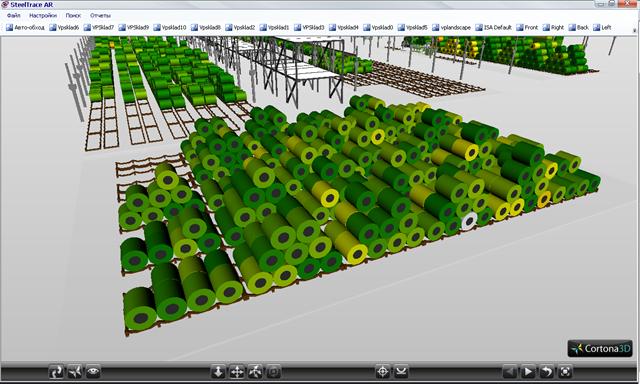Viewport: 640px width, 384px height.
Task: Jump to Vpsklad0 viewpoint
Action: pos(378,27)
